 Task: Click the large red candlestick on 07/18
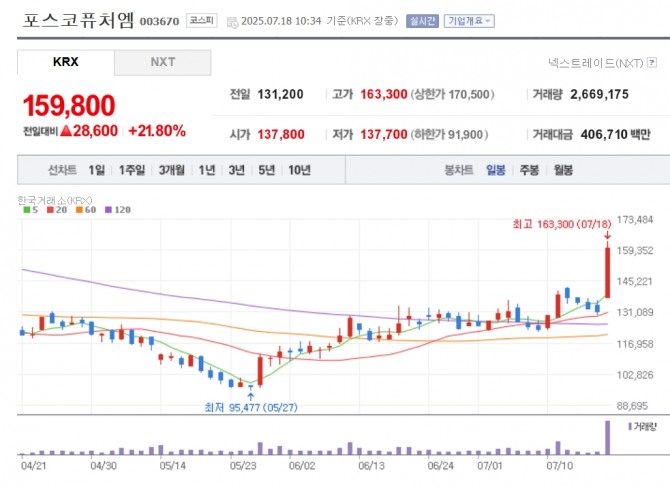(x=607, y=273)
